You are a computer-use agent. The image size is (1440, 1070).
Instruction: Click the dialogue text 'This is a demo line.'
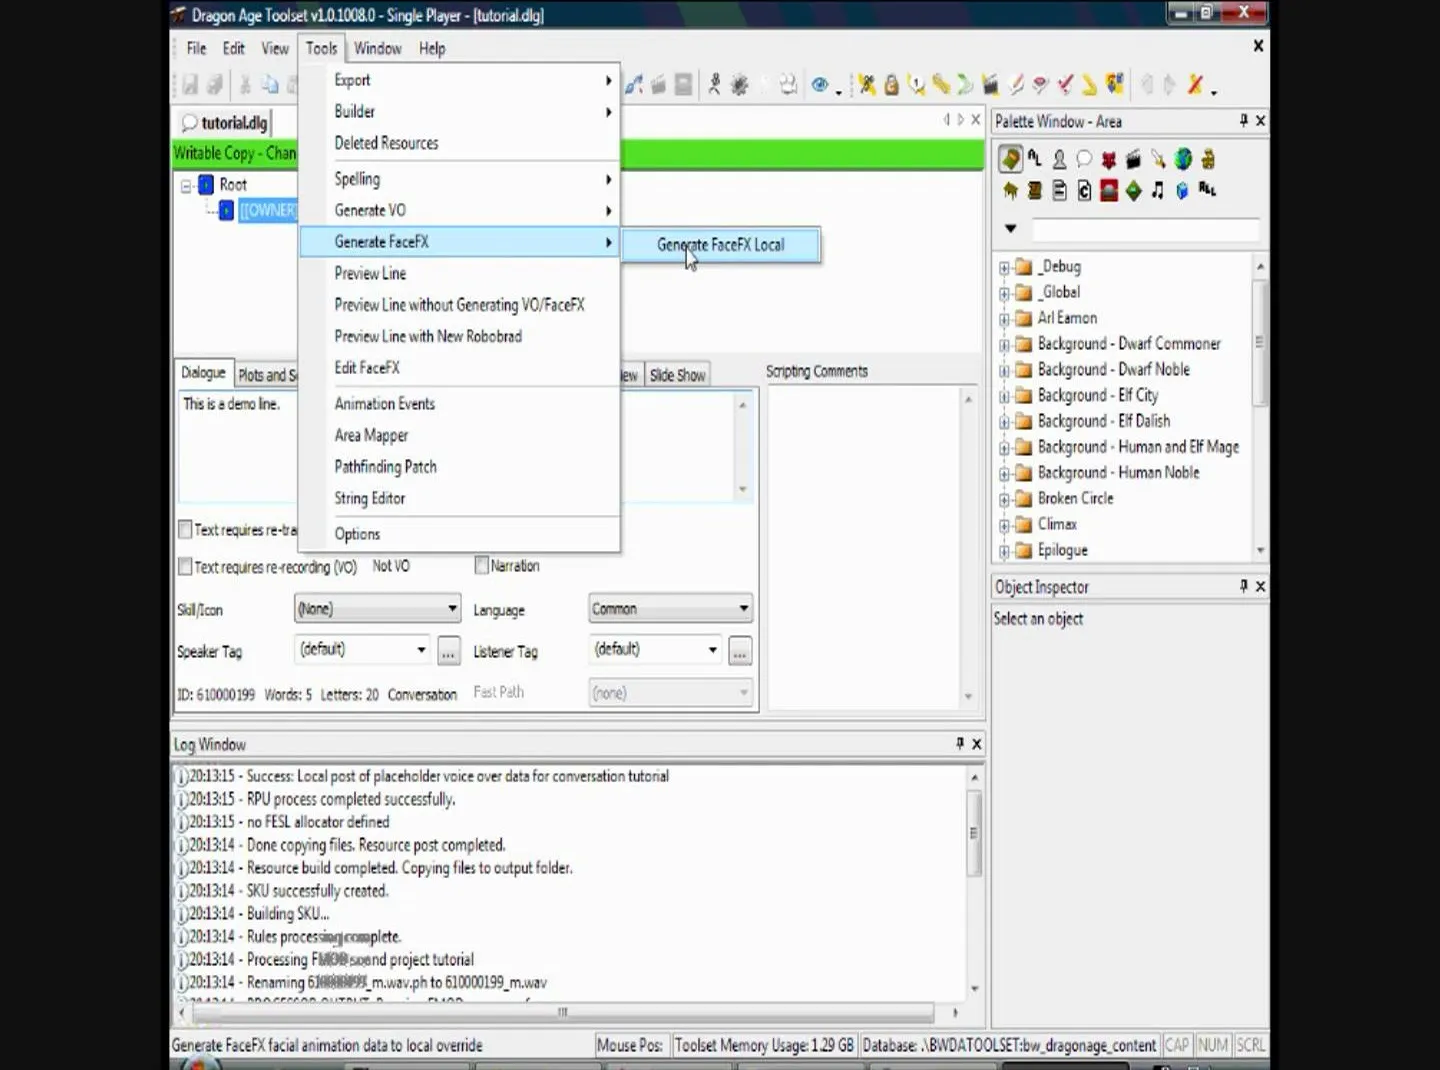click(x=232, y=404)
